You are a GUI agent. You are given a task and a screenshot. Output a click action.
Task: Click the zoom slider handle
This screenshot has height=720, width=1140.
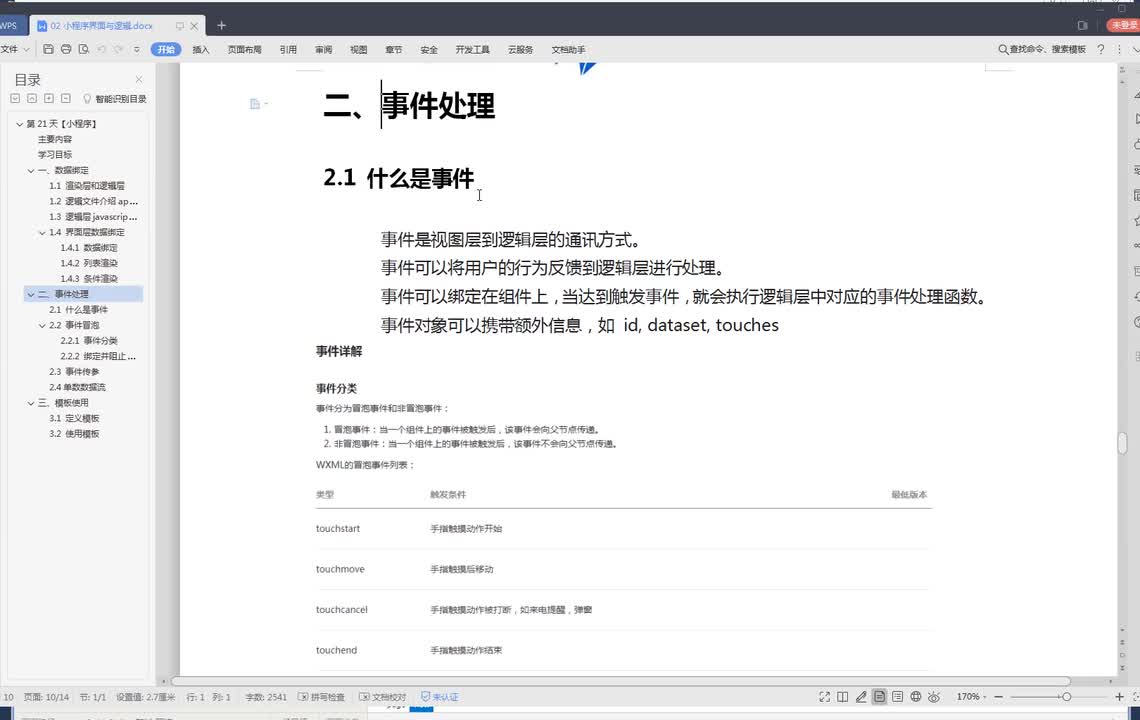pos(1066,697)
